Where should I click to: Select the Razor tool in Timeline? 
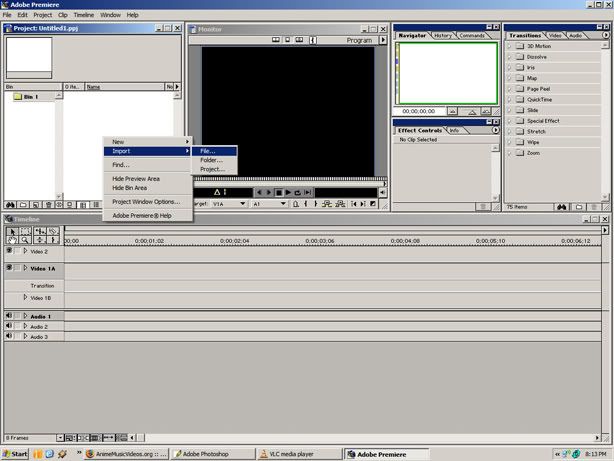coord(53,231)
